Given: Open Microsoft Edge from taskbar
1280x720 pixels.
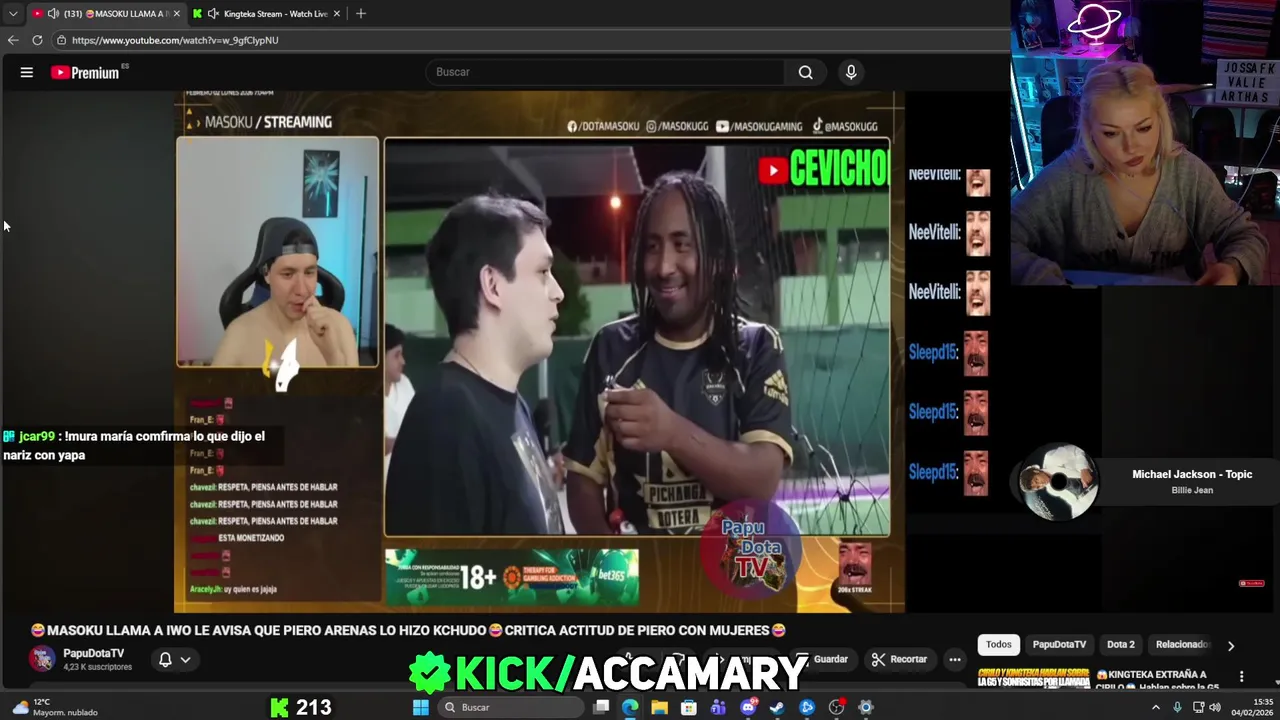Looking at the screenshot, I should [630, 707].
